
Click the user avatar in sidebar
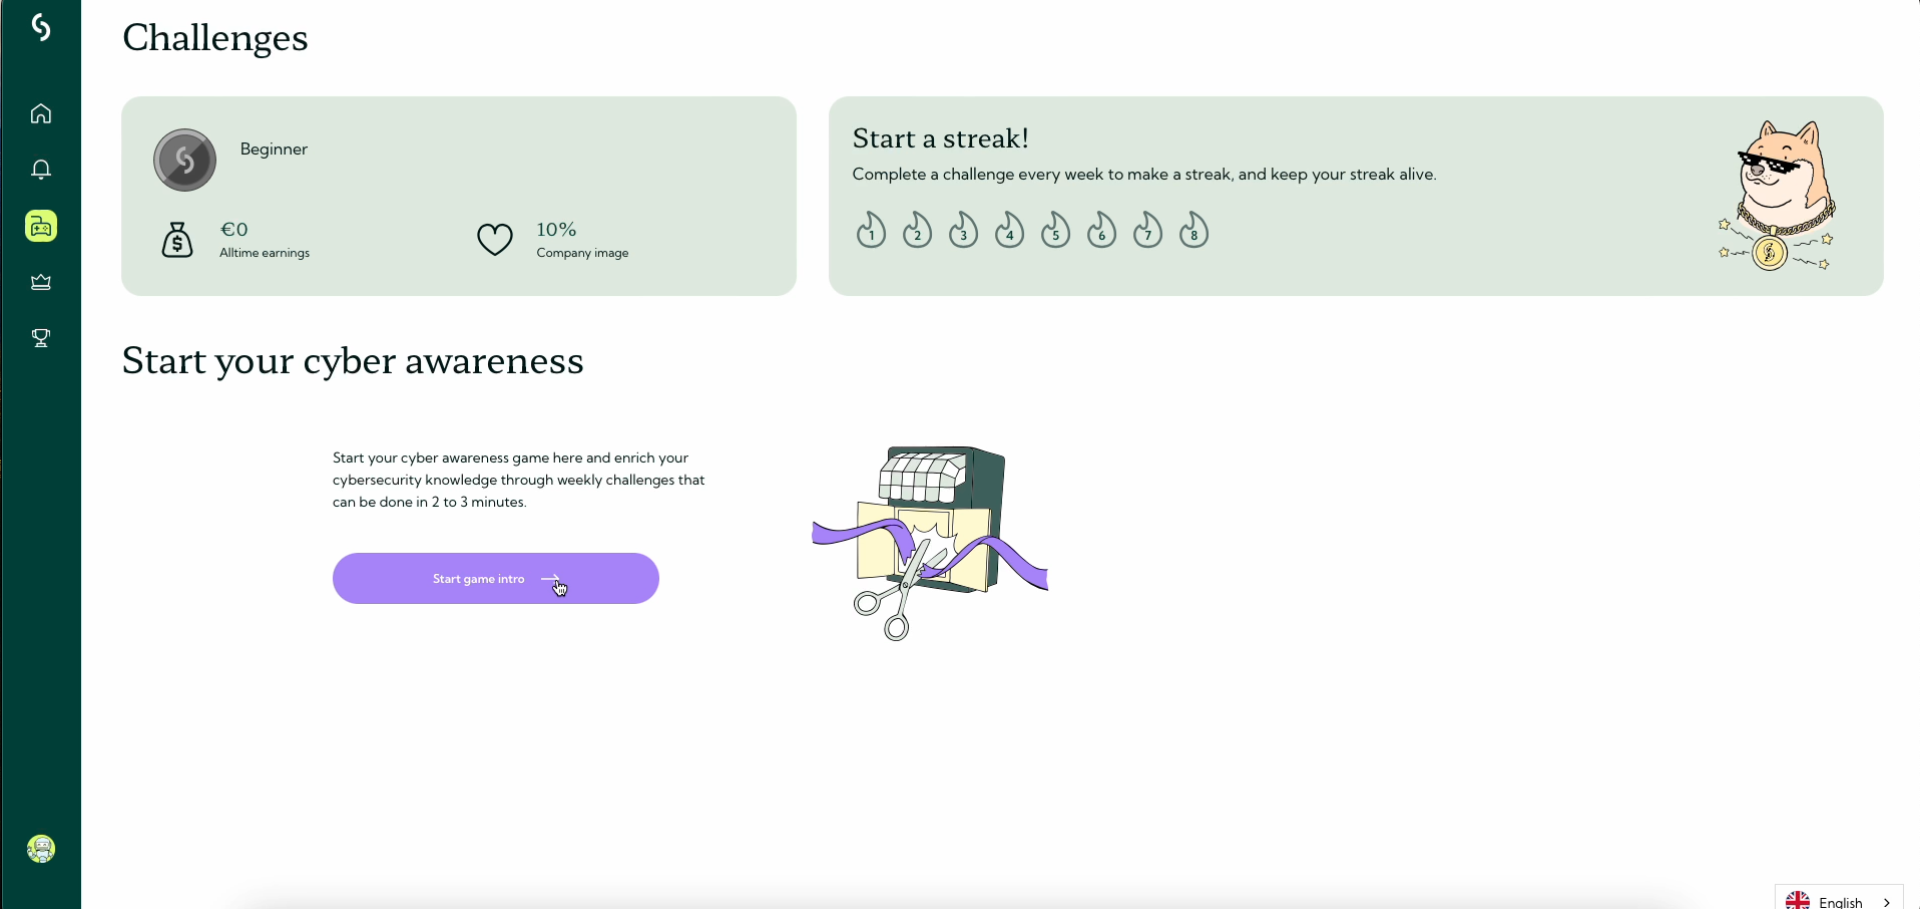[x=41, y=849]
